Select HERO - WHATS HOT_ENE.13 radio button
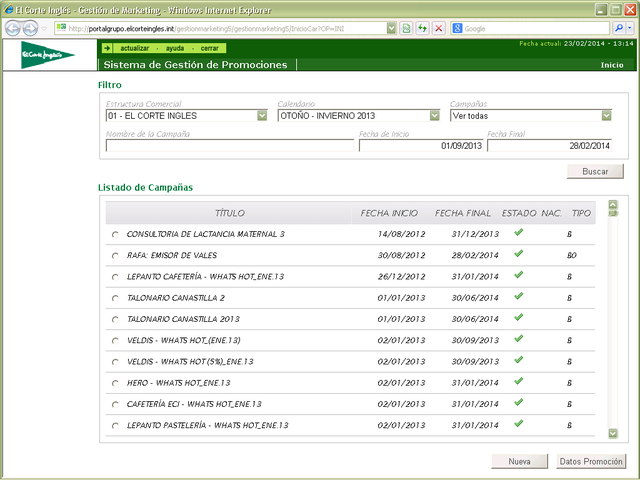This screenshot has width=640, height=480. pos(115,383)
